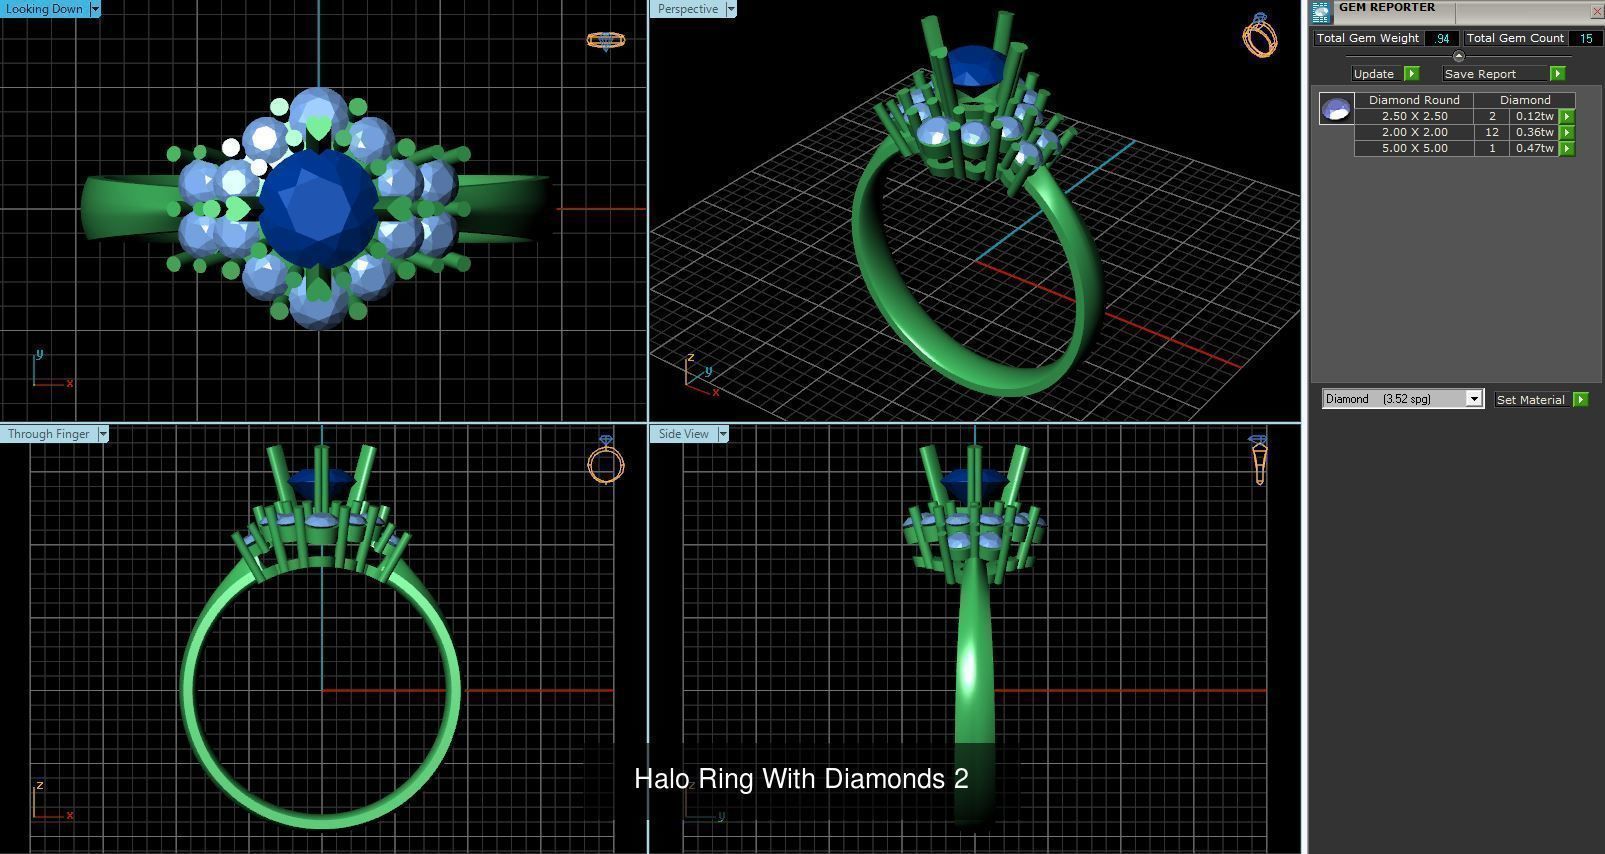Click the 2.50 X 2.50 size cell
The width and height of the screenshot is (1605, 854).
click(1414, 116)
